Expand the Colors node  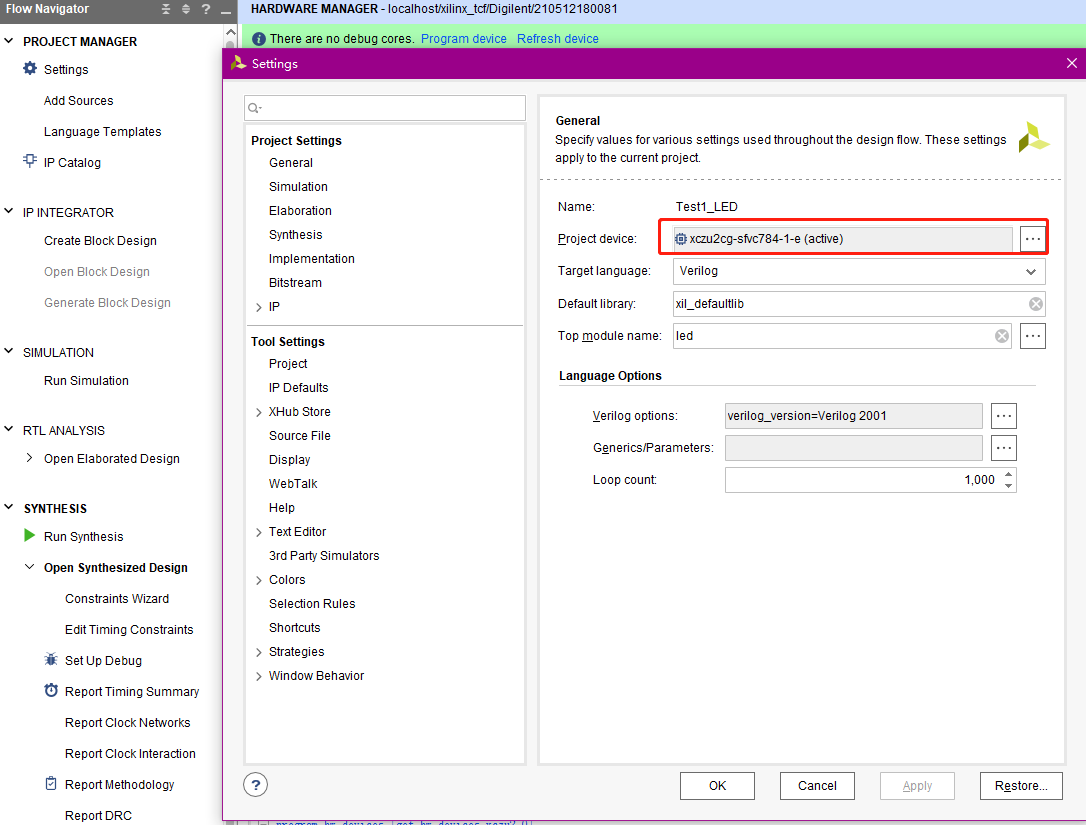tap(258, 580)
